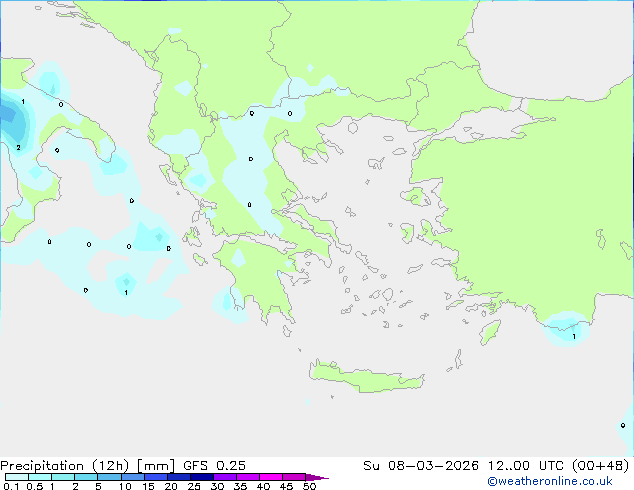Pick the 20–25 mm legend swatch
The image size is (634, 490).
[178, 477]
